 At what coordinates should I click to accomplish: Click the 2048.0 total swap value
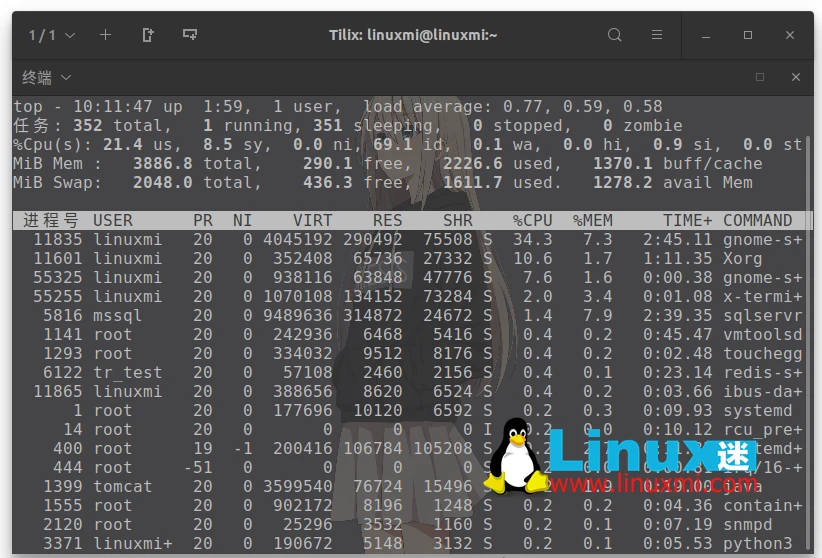tap(163, 183)
